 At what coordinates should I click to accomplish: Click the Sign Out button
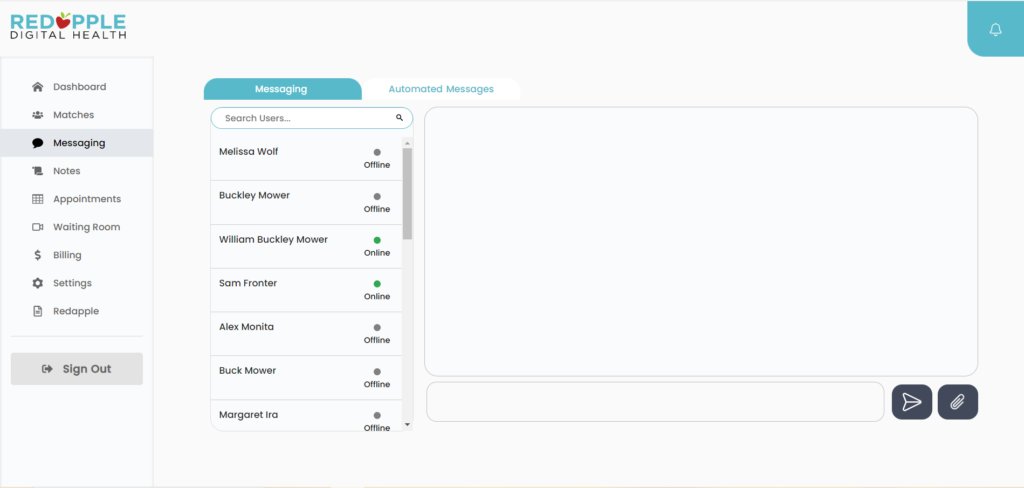76,369
